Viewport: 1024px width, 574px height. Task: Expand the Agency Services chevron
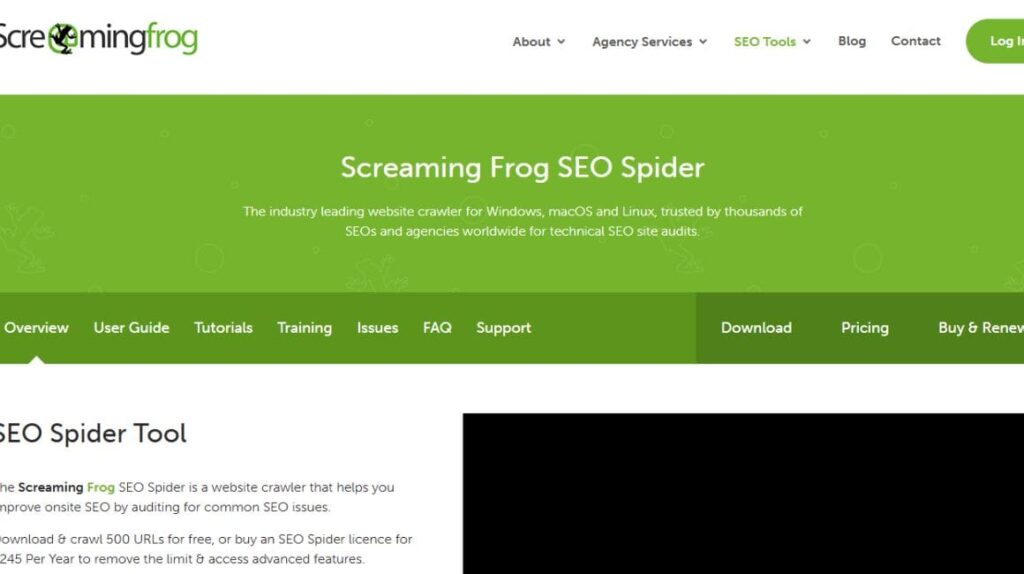703,42
